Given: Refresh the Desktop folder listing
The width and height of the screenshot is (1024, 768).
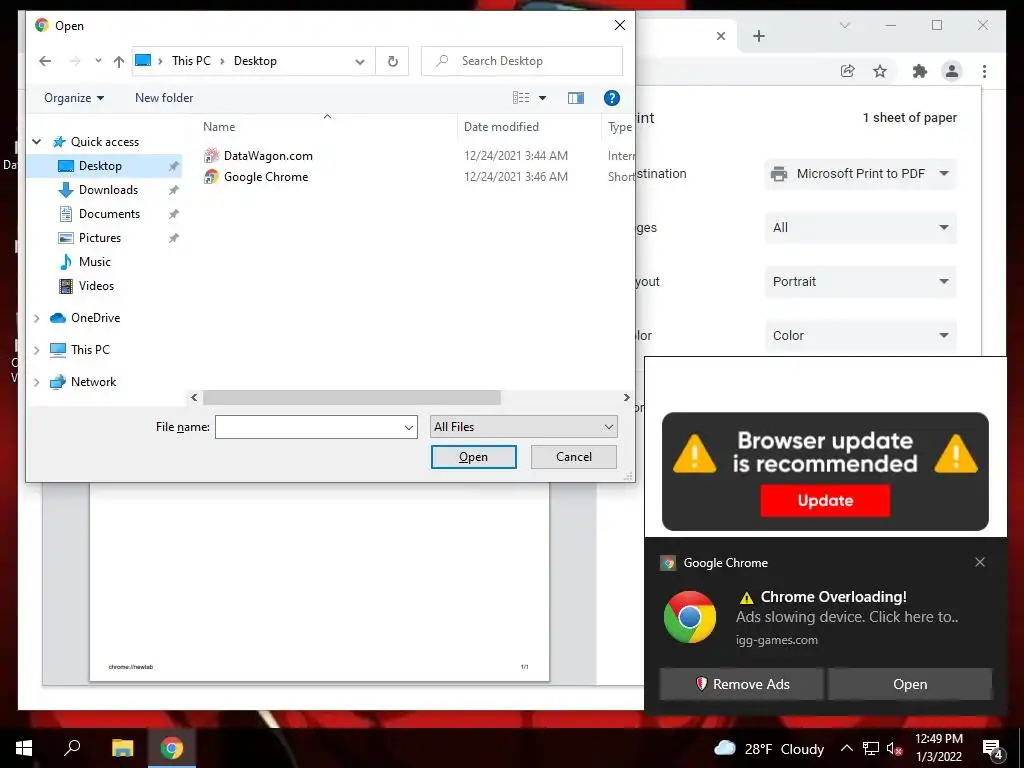Looking at the screenshot, I should [392, 61].
